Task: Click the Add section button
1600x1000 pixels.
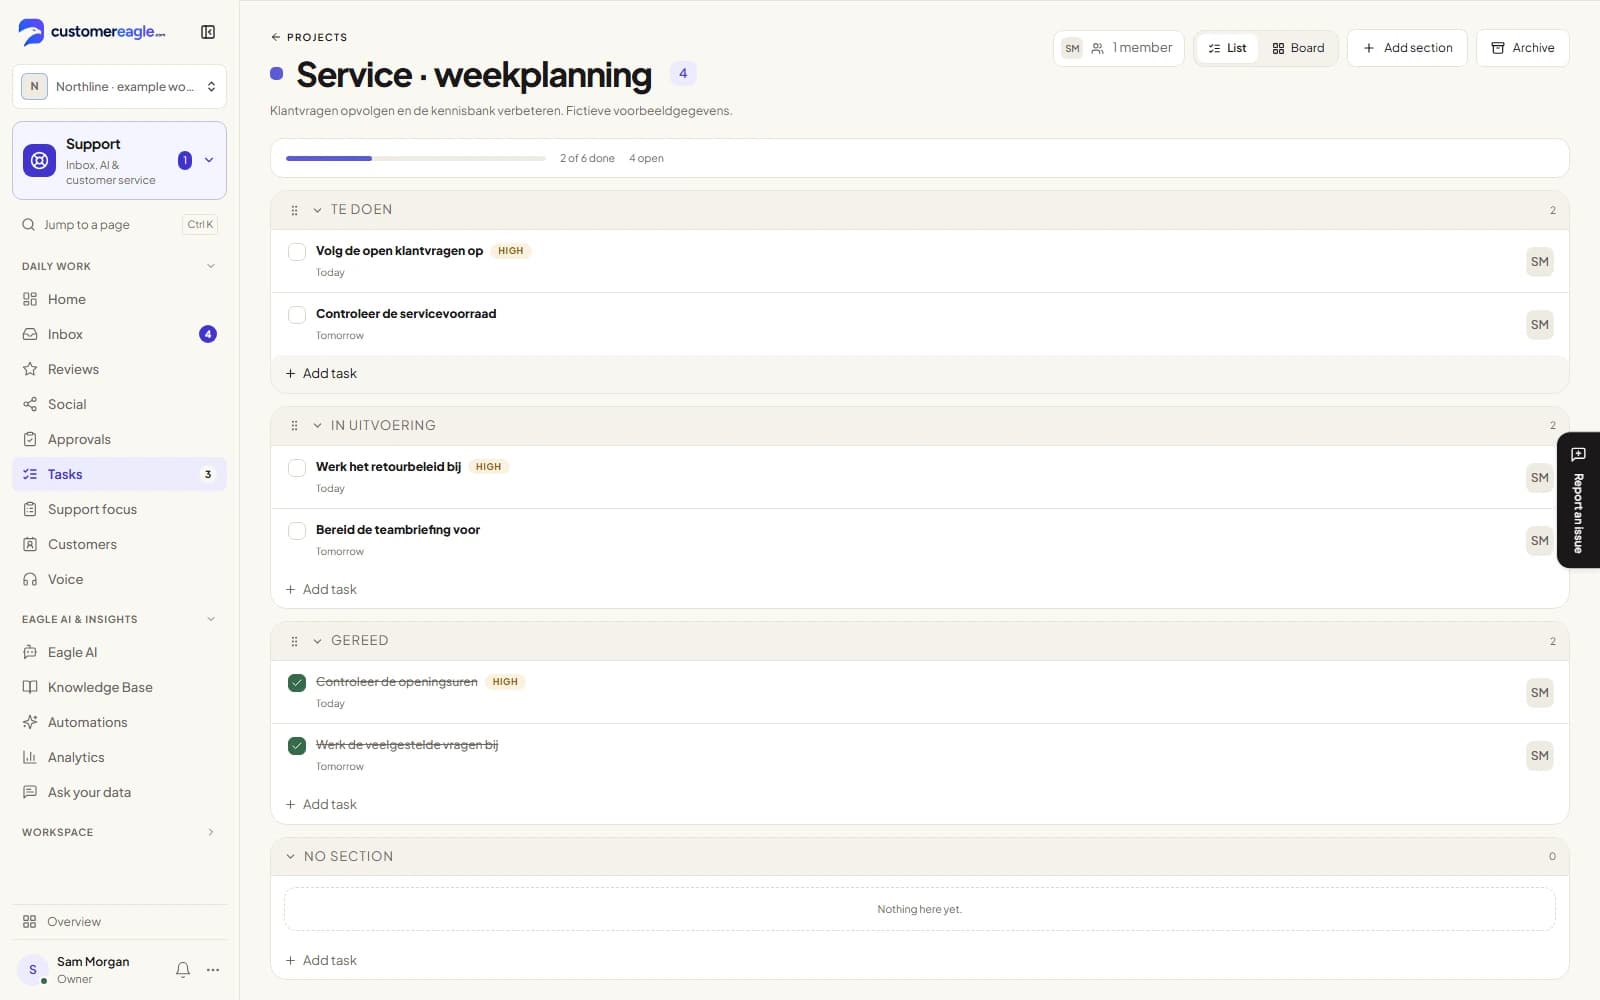Action: [1407, 48]
